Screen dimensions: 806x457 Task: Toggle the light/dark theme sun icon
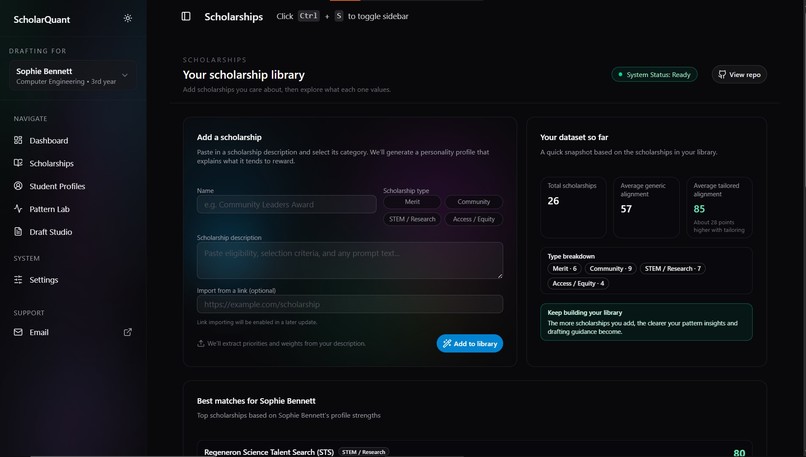(127, 19)
